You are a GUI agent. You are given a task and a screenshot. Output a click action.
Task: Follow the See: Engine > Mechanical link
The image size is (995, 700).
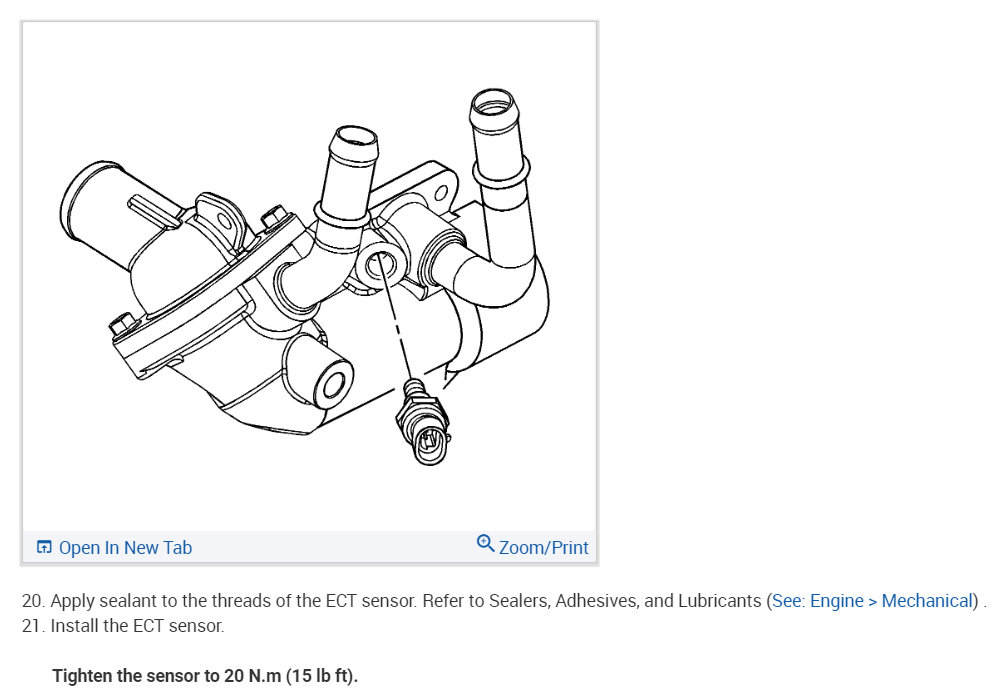click(872, 600)
